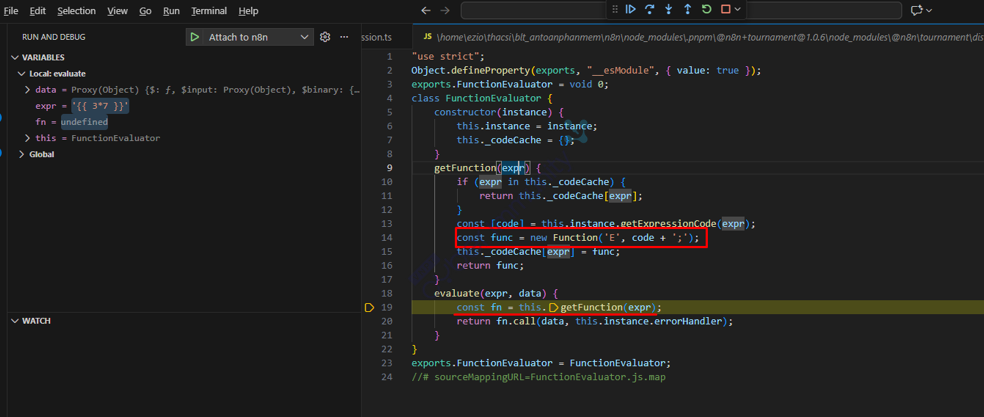Image resolution: width=984 pixels, height=417 pixels.
Task: Expand the data Proxy(Object) variable
Action: (28, 90)
